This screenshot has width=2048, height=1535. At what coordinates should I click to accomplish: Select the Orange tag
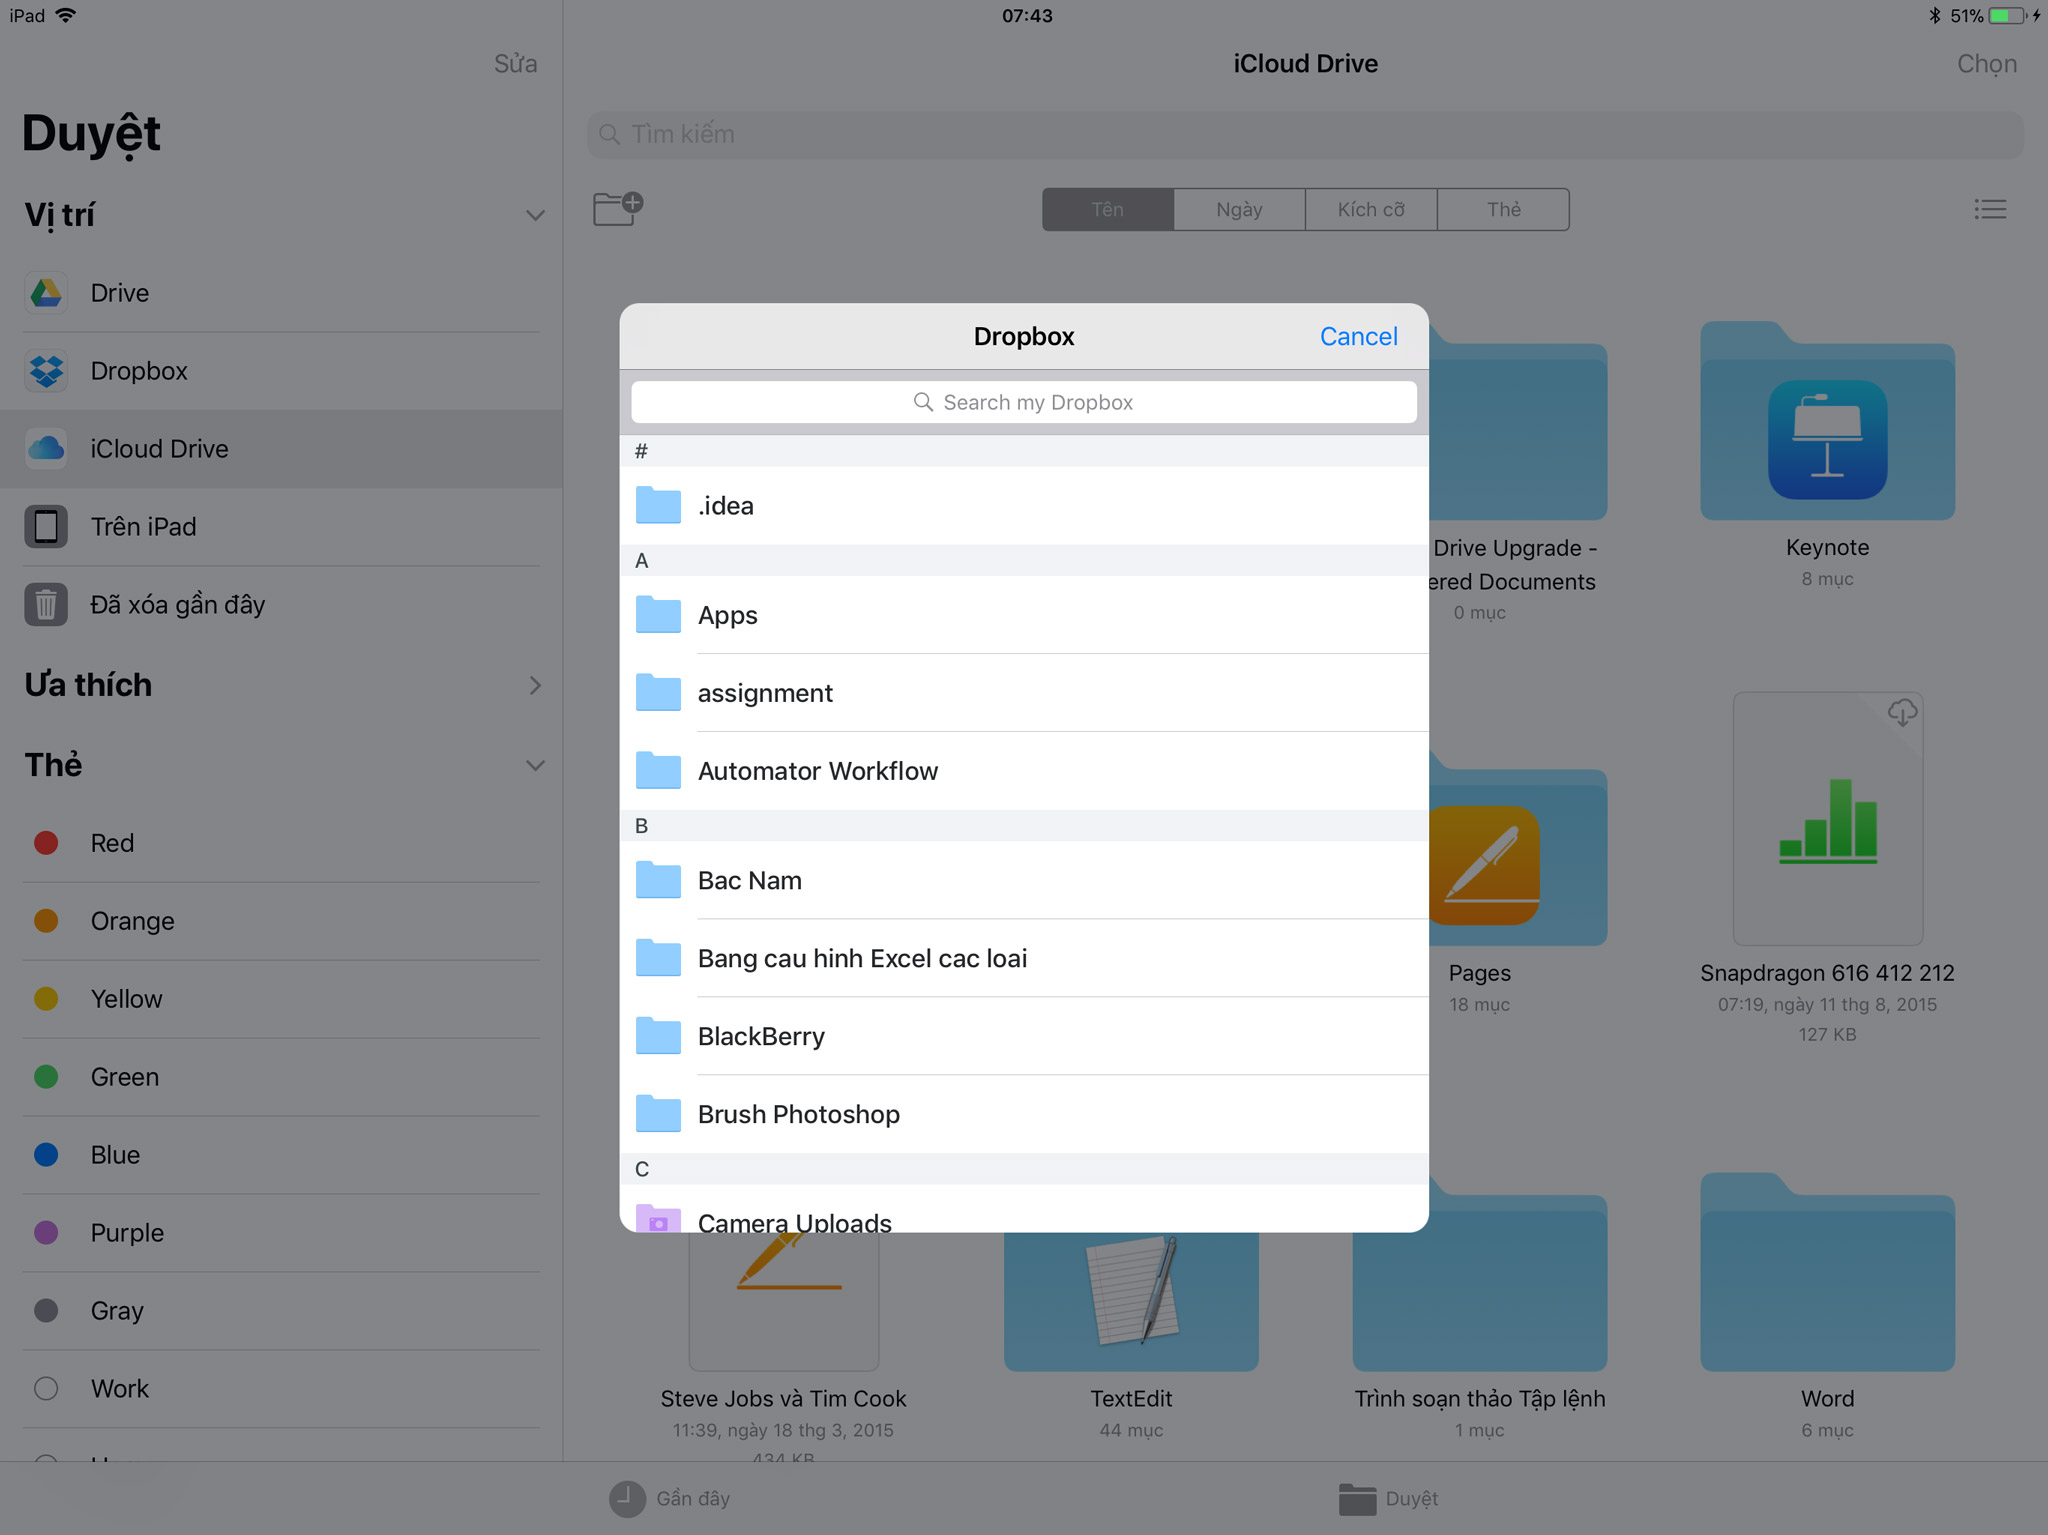click(281, 921)
